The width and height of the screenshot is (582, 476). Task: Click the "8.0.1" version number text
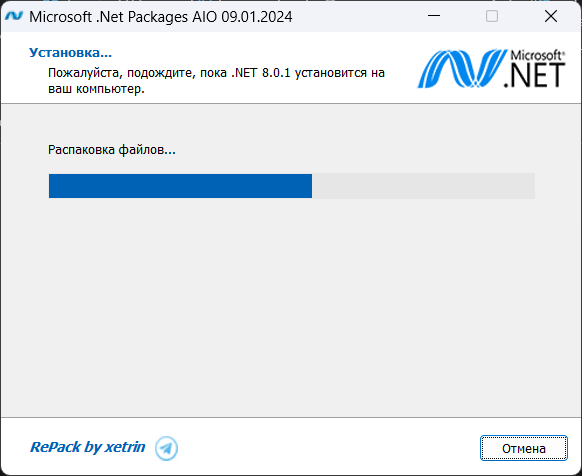[276, 73]
